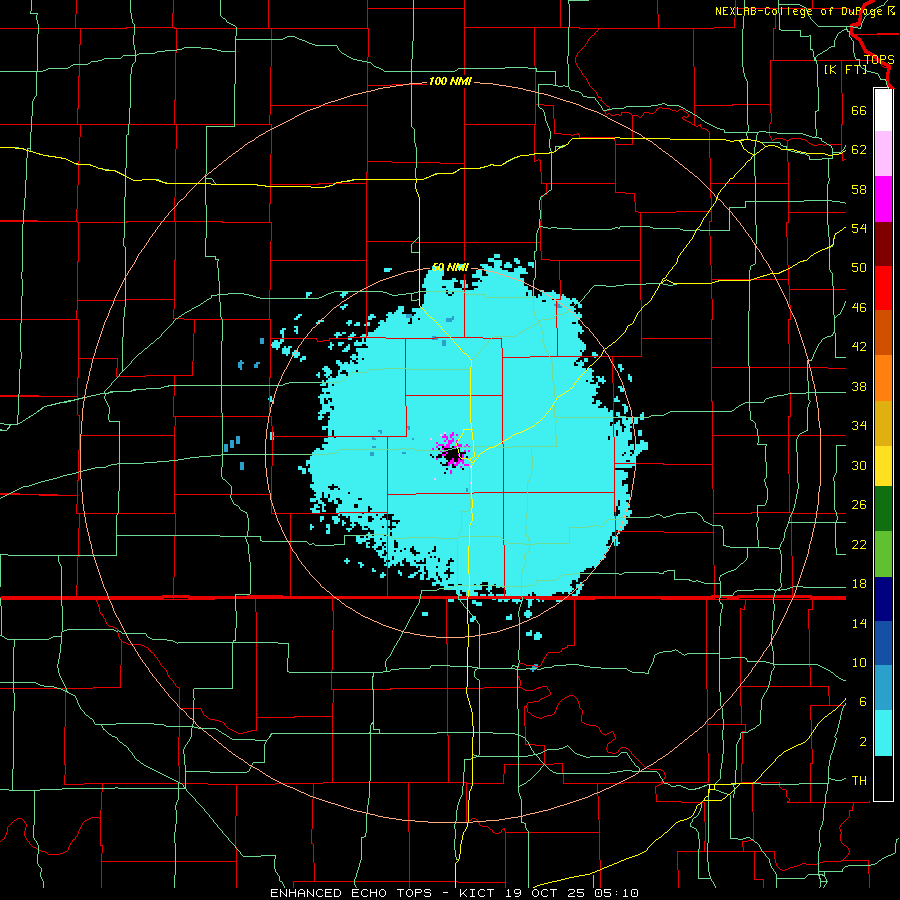Click the "6" legend value

pyautogui.click(x=863, y=702)
